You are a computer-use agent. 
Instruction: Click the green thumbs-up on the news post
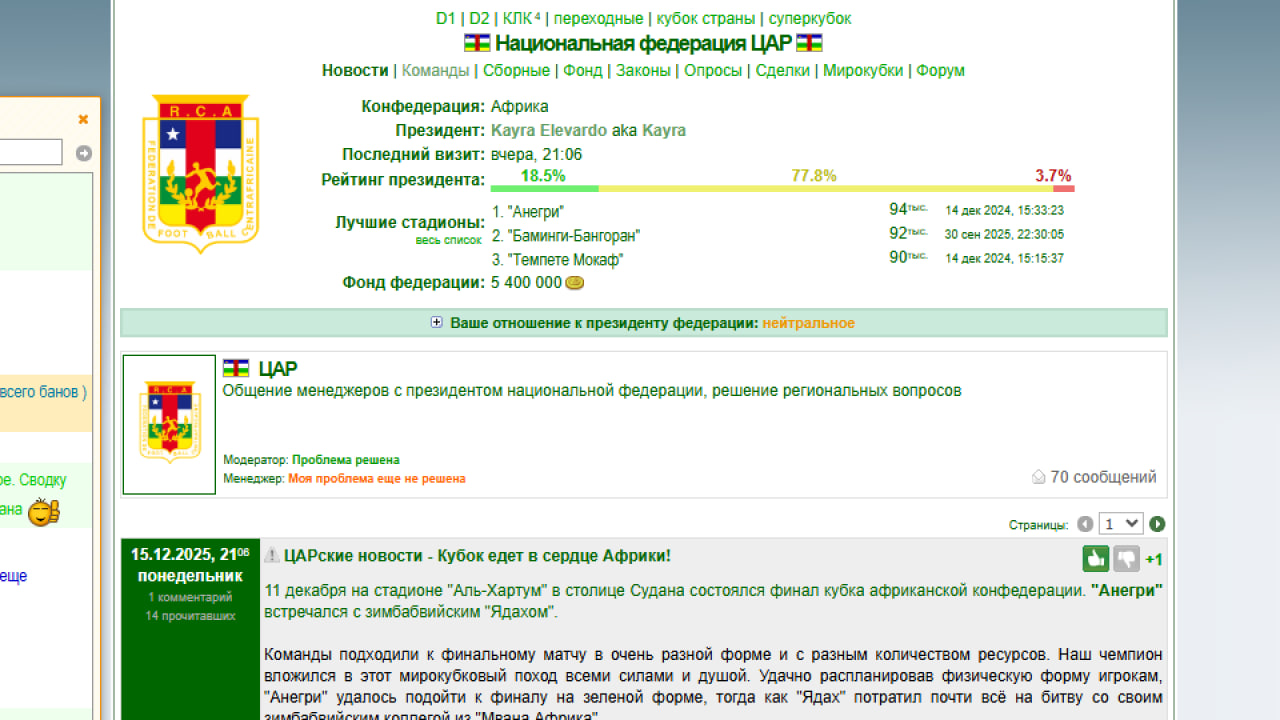1094,558
